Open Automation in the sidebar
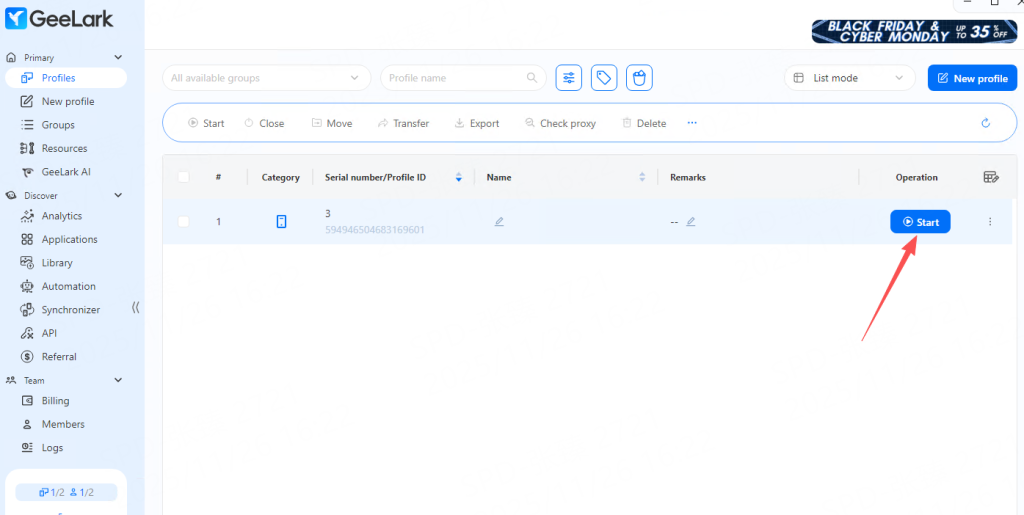1024x515 pixels. (x=68, y=286)
